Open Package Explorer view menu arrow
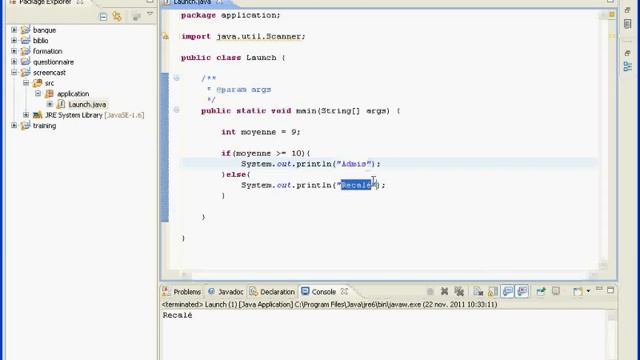Screen dimensions: 640x360 150,14
